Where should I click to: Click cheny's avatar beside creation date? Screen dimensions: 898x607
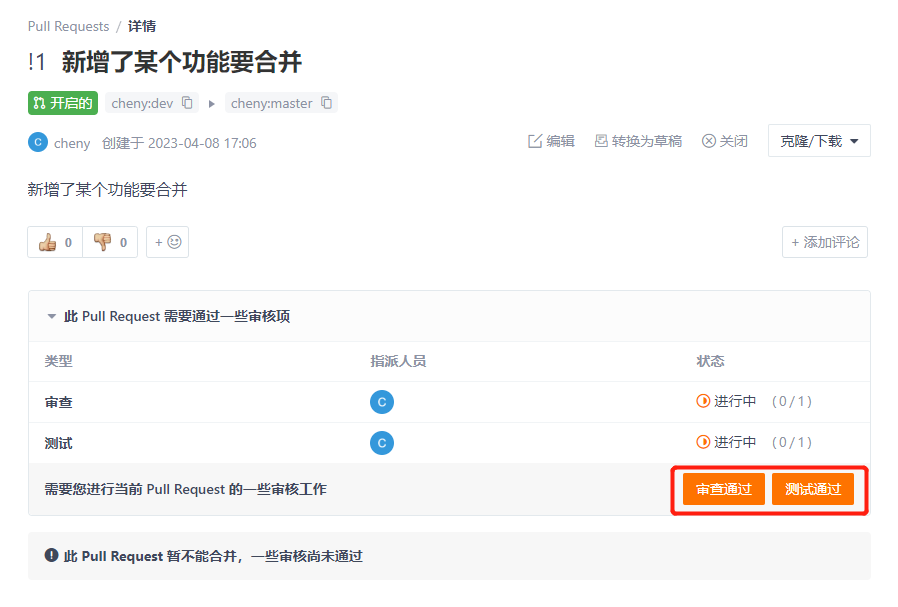tap(38, 142)
